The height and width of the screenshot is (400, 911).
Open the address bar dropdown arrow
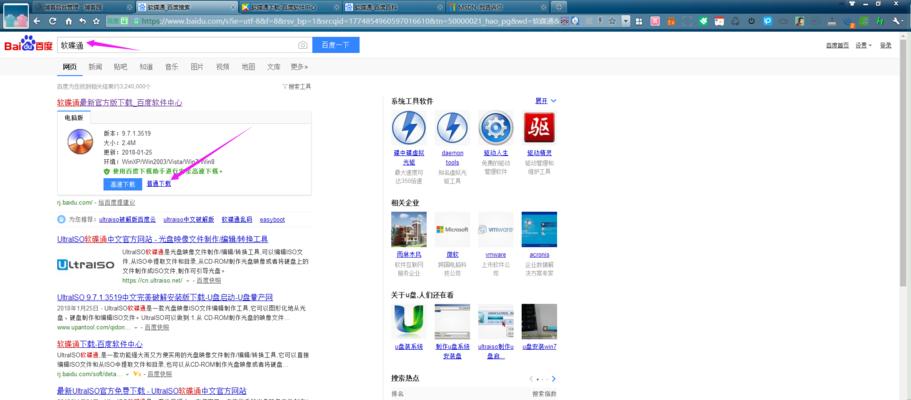click(x=626, y=21)
